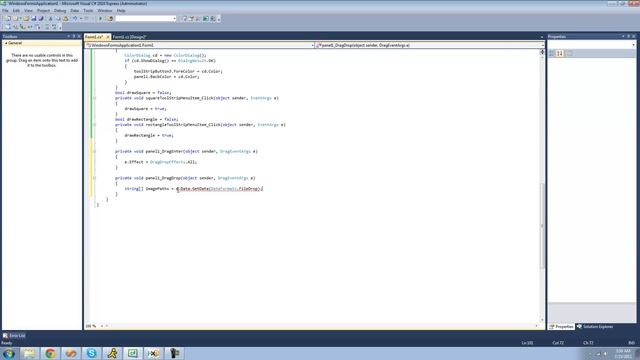Open the Debug menu
Viewport: 640px width, 360px height.
[60, 11]
